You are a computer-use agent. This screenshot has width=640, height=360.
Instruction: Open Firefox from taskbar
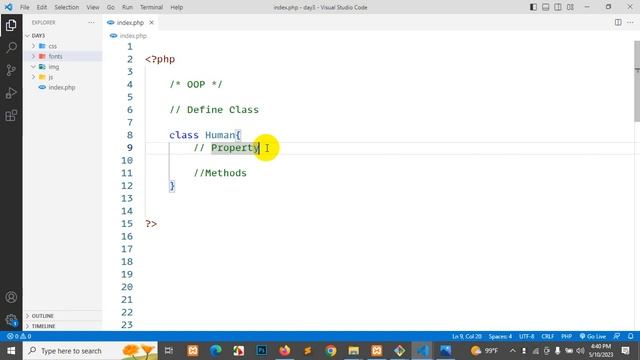284,351
